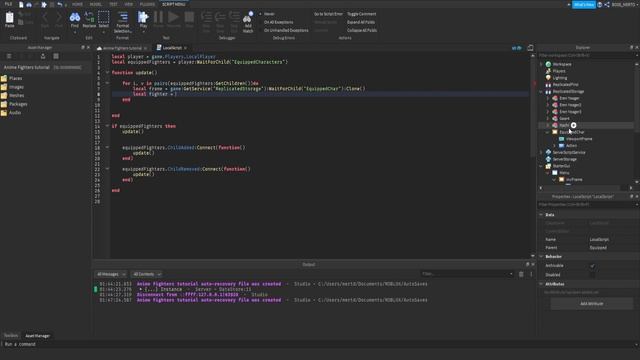Open the All Messages filter dropdown
The image size is (640, 360).
111,274
